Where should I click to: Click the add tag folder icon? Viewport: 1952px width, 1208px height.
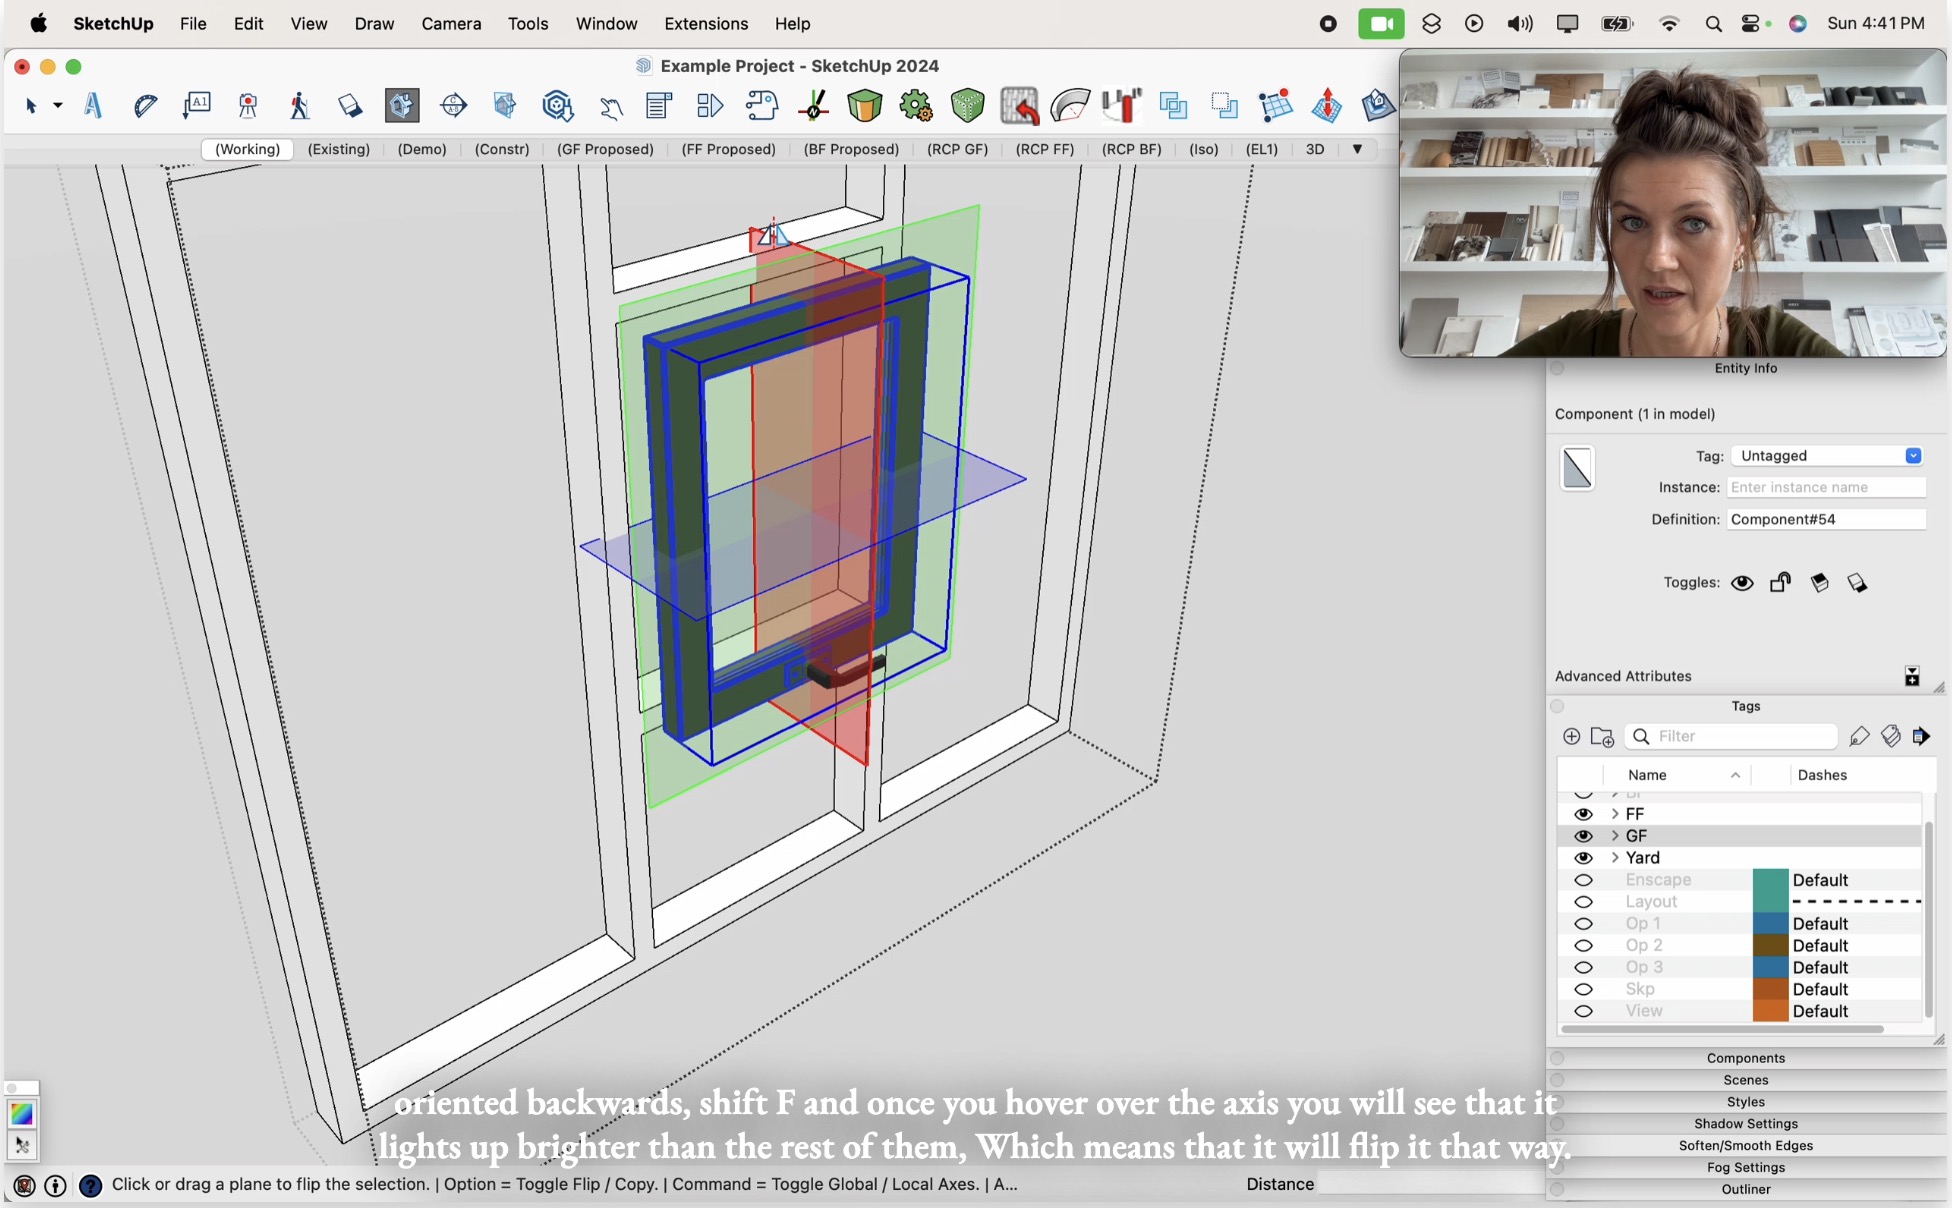(1603, 737)
